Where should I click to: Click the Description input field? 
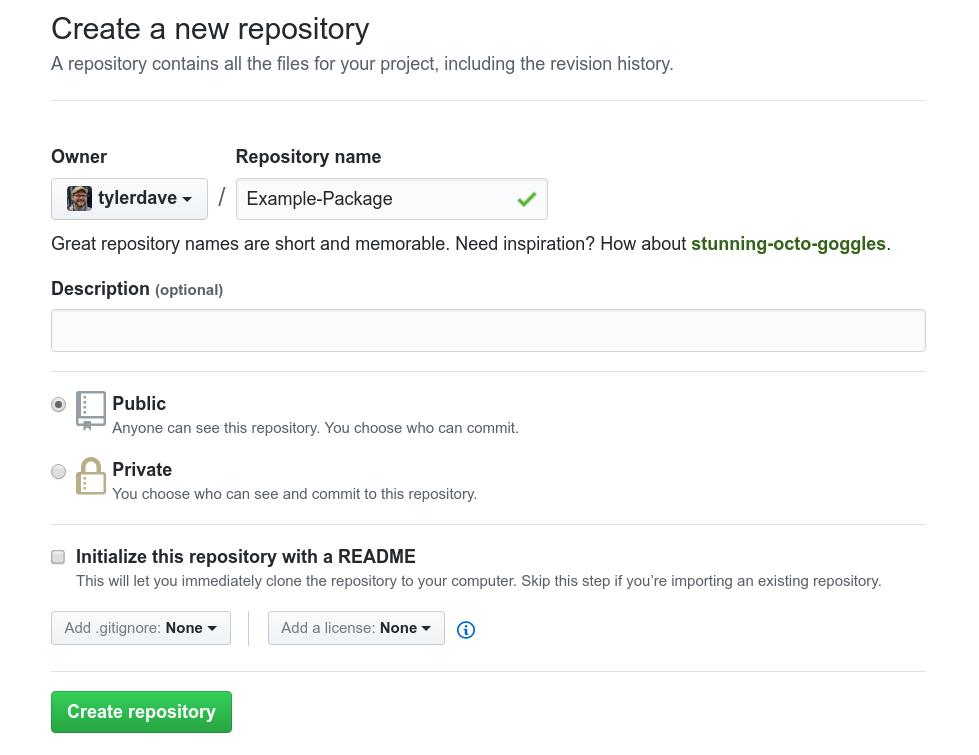pos(488,329)
